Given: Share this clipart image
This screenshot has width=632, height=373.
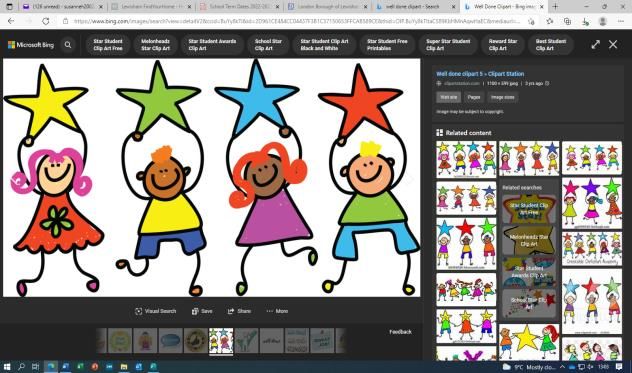Looking at the screenshot, I should (x=239, y=311).
